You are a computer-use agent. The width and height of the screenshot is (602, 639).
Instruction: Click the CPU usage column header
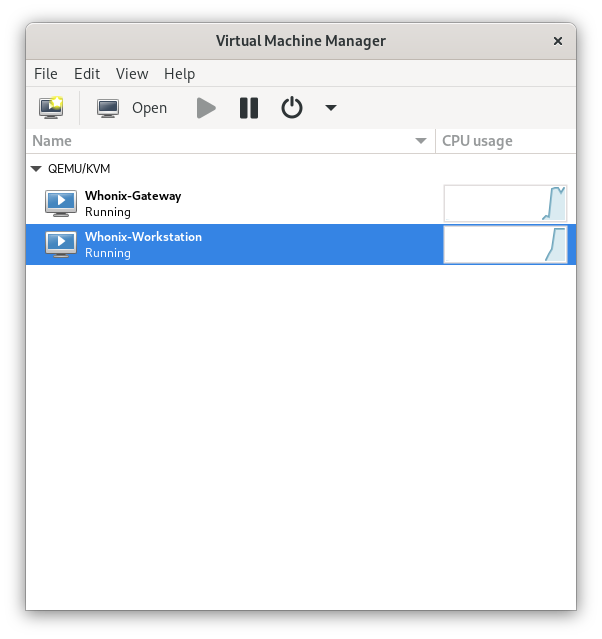[x=506, y=141]
